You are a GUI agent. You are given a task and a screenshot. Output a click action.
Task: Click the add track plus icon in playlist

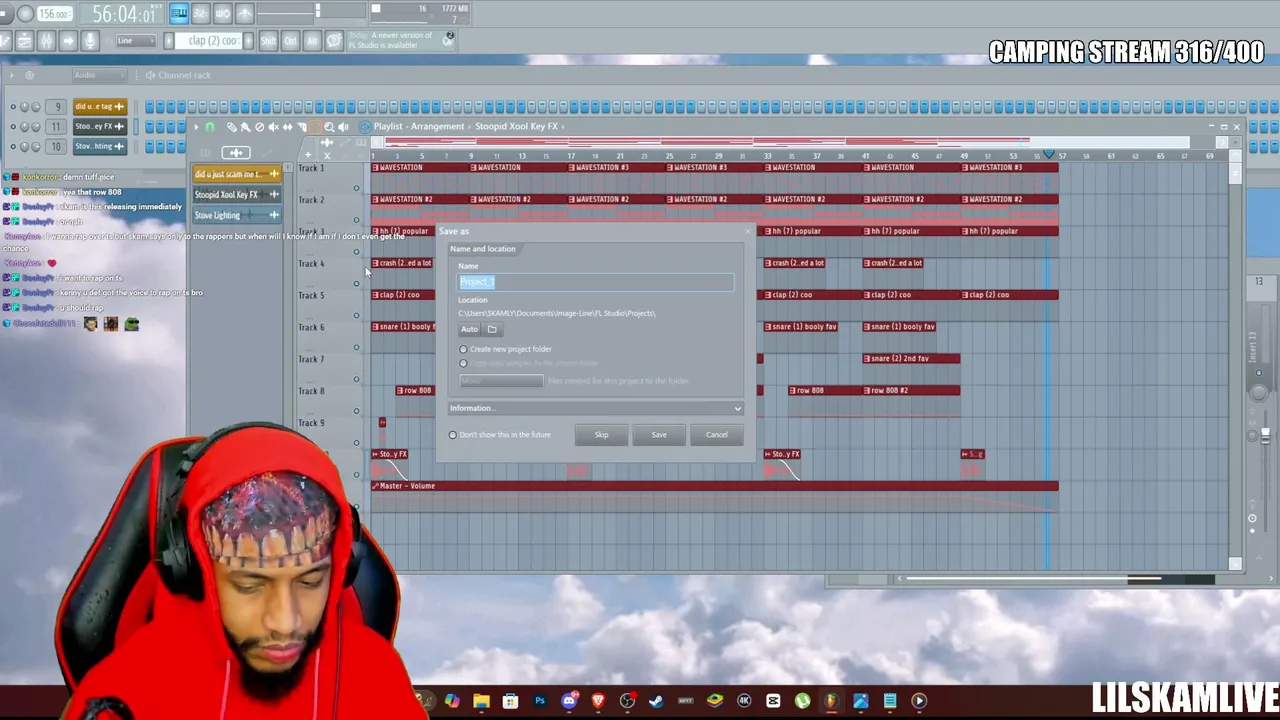tap(308, 155)
